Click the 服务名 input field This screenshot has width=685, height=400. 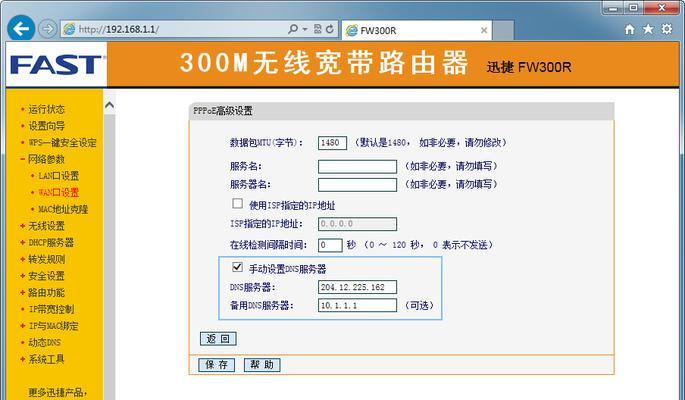click(x=357, y=166)
